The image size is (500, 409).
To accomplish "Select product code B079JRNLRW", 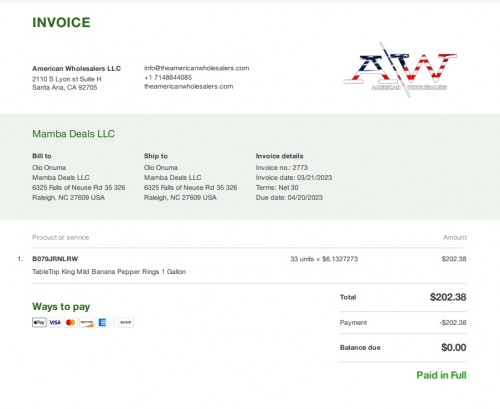I will 55,259.
